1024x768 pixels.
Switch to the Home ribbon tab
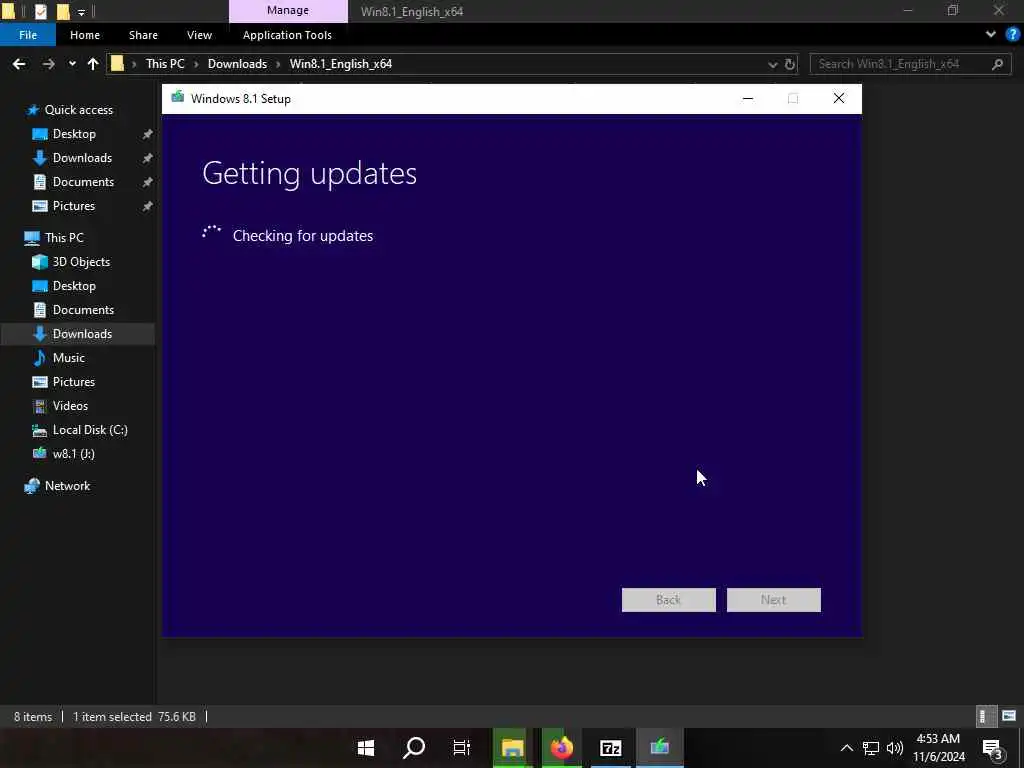point(85,35)
